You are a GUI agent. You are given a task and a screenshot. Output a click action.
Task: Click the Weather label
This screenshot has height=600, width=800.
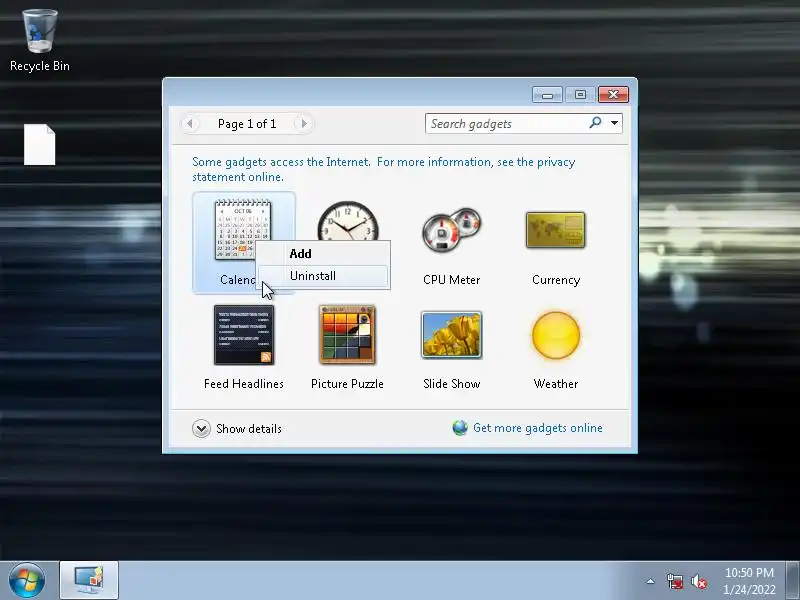[x=556, y=384]
